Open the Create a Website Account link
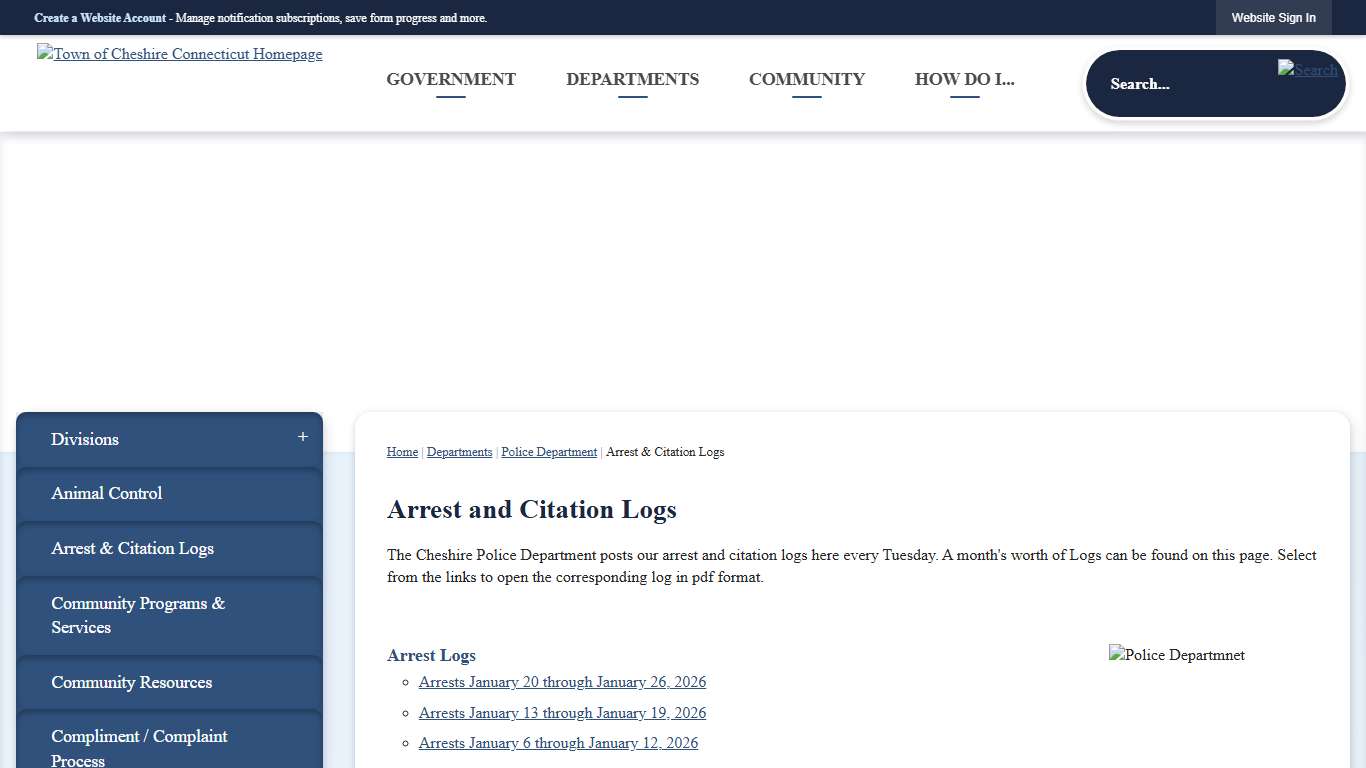Screen dimensions: 1366x768 click(99, 17)
